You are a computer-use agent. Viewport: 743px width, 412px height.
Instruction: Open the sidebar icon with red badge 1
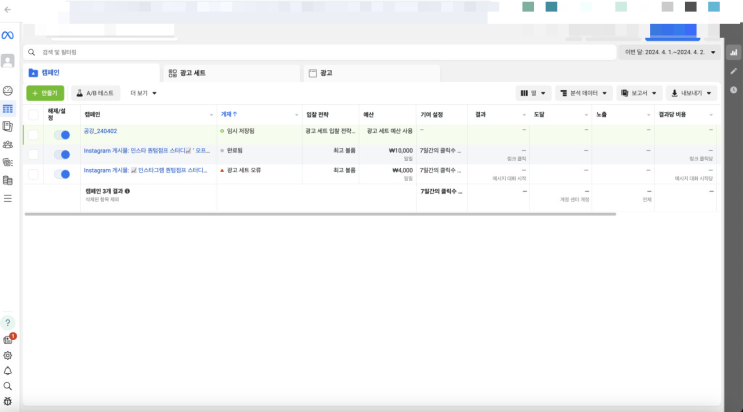pos(9,339)
